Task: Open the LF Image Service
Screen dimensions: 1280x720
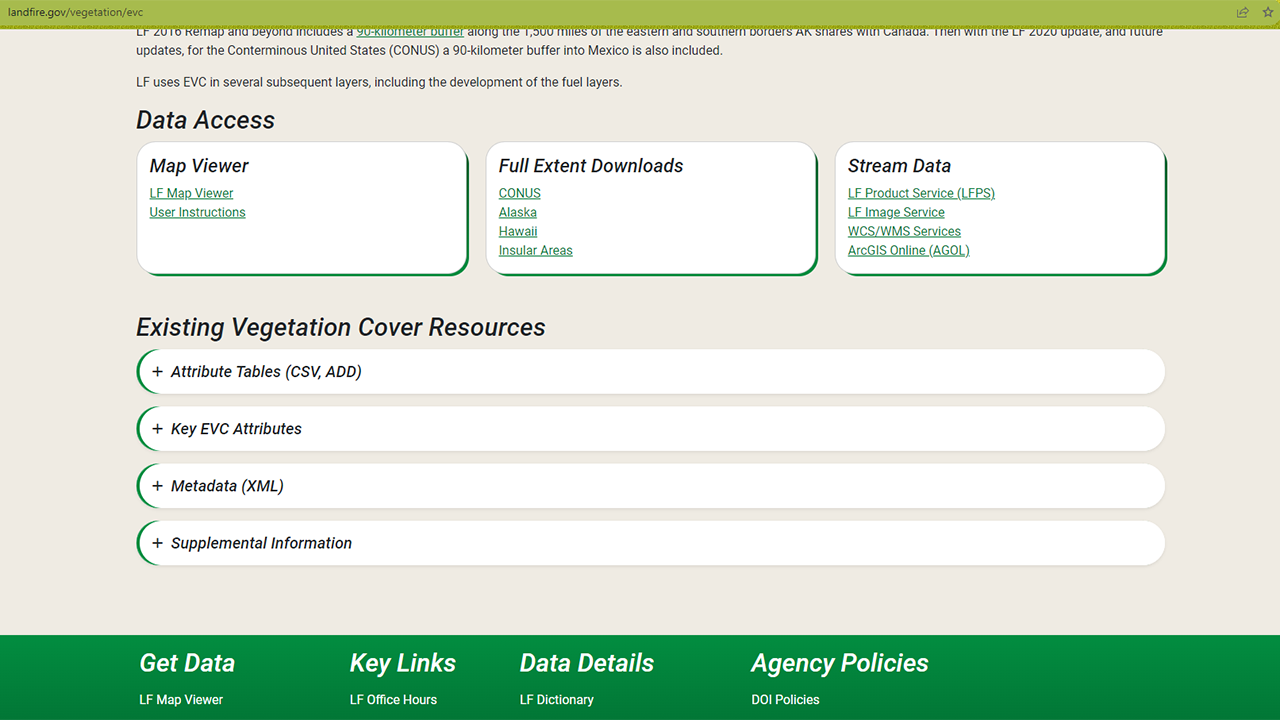Action: pyautogui.click(x=896, y=212)
